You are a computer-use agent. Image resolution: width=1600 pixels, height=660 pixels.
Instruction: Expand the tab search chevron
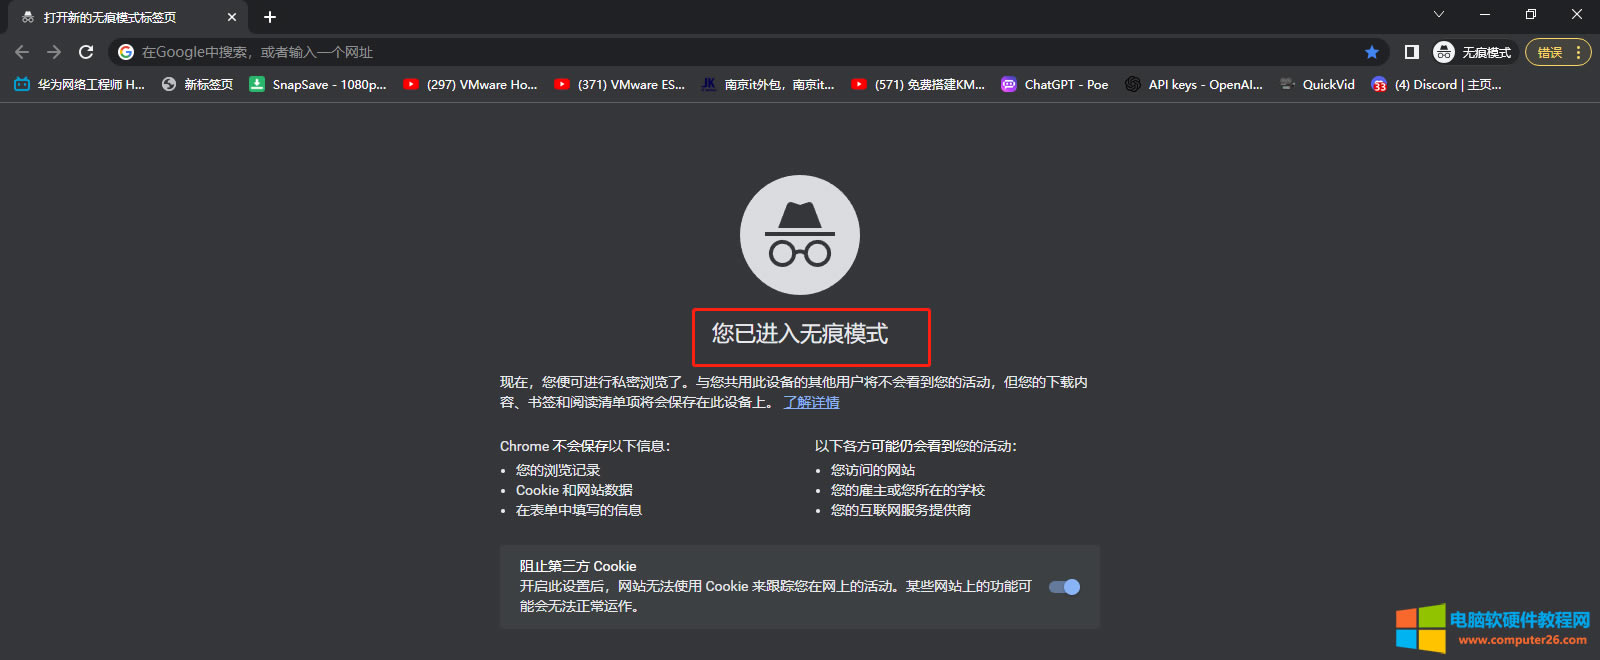[1438, 14]
